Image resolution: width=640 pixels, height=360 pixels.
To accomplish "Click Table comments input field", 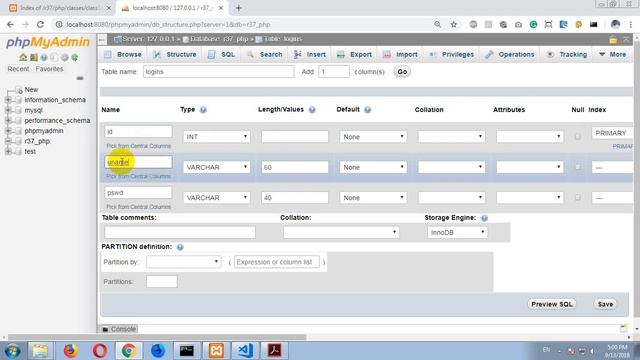I will click(180, 232).
